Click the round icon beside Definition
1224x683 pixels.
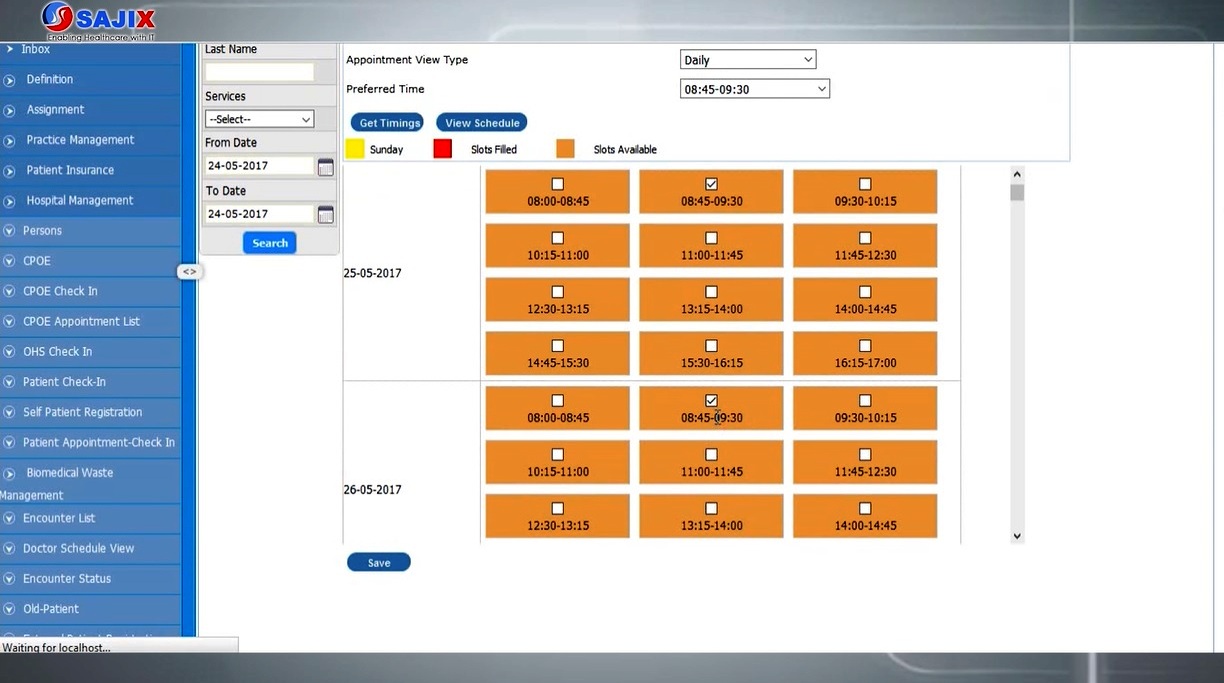[x=9, y=80]
